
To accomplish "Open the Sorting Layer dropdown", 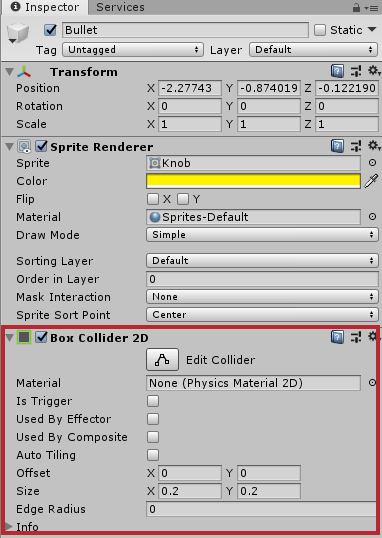I will tap(262, 260).
